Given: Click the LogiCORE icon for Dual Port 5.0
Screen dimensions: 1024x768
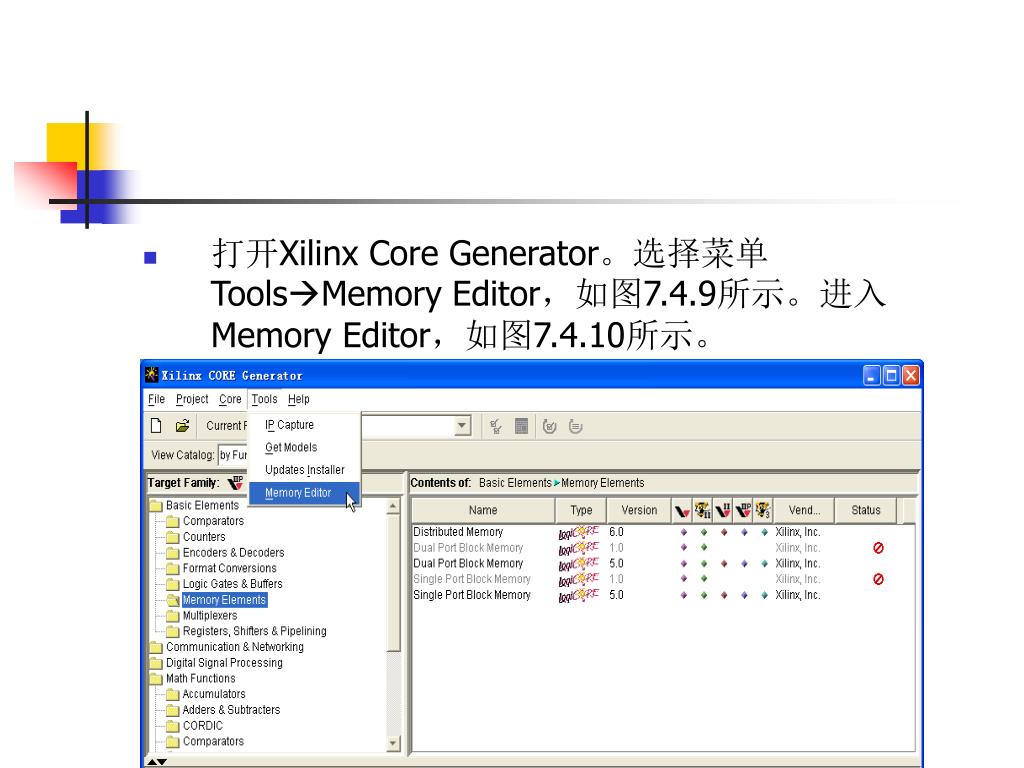Looking at the screenshot, I should [579, 564].
